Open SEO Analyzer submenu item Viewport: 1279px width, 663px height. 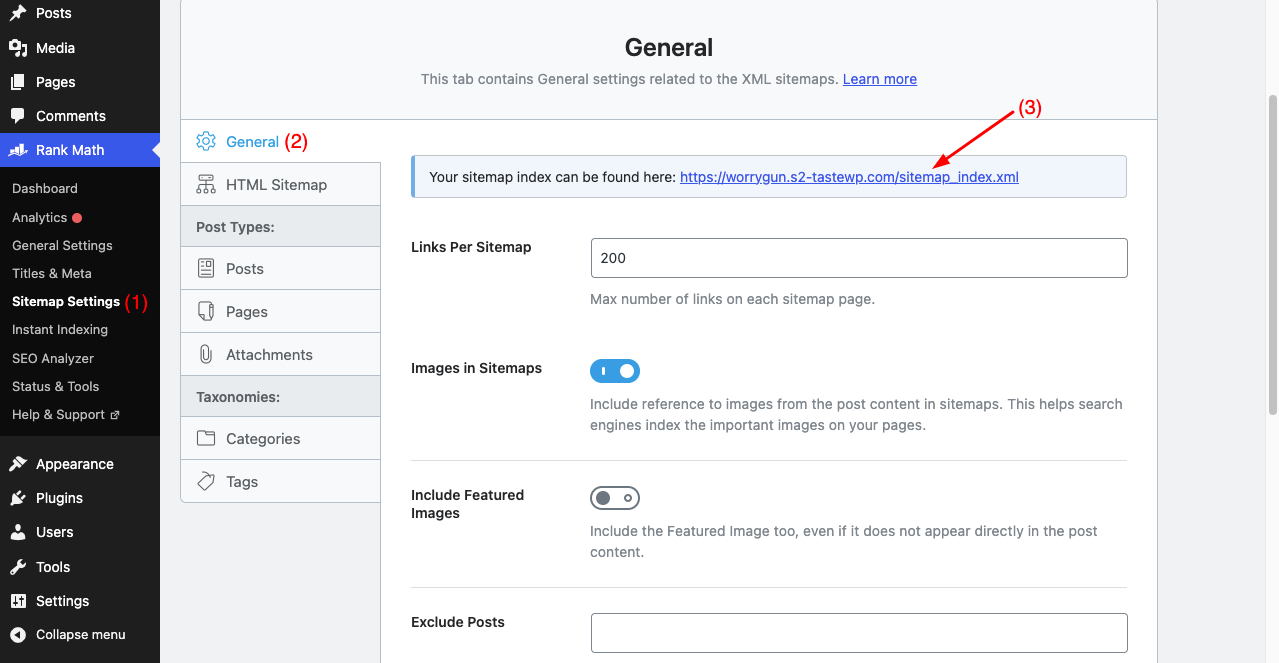click(53, 358)
